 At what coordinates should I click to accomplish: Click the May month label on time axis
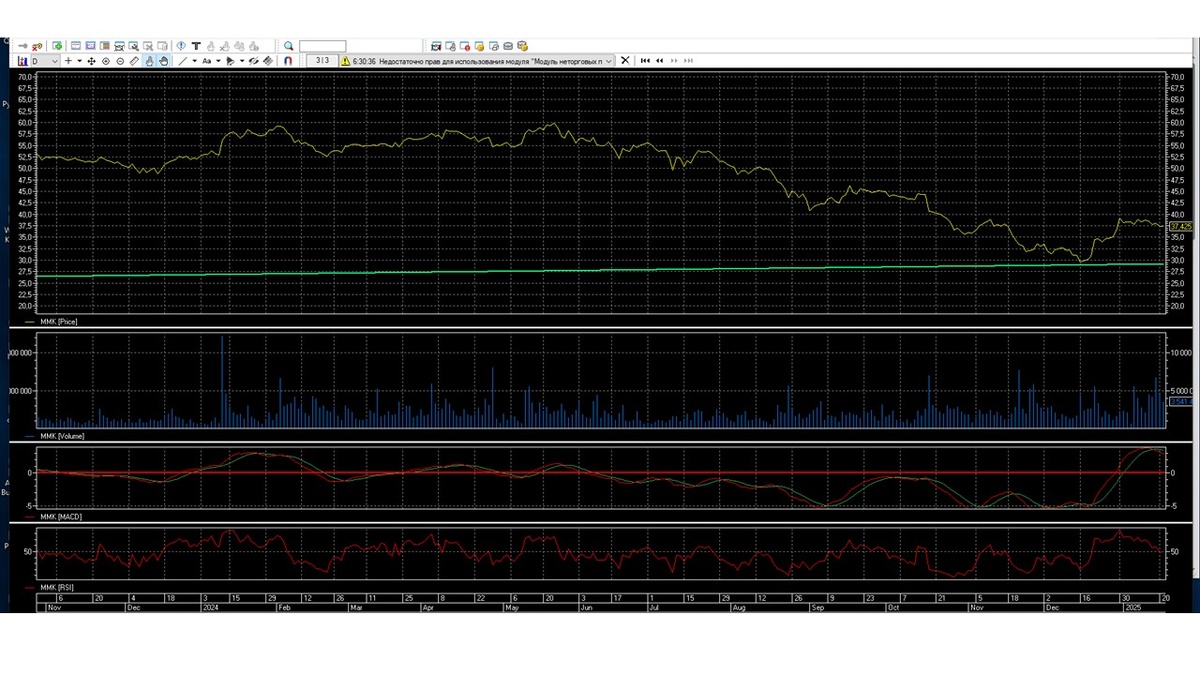point(512,607)
